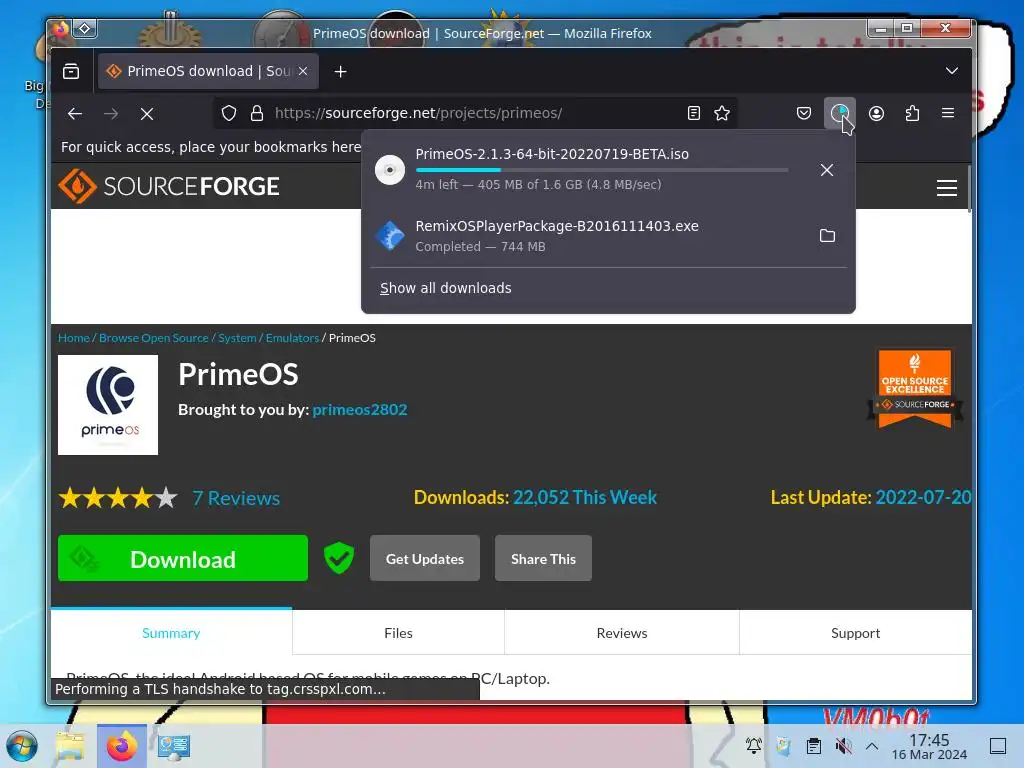This screenshot has width=1024, height=768.
Task: Open the Firefox window menu icon in title bar
Action: pos(61,29)
